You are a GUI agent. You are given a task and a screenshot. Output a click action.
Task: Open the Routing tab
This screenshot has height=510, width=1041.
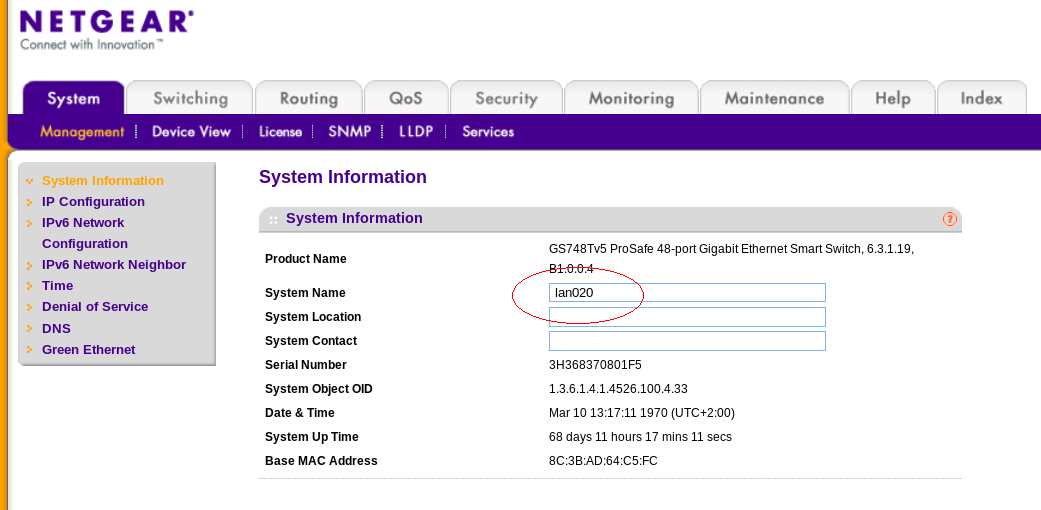coord(309,98)
